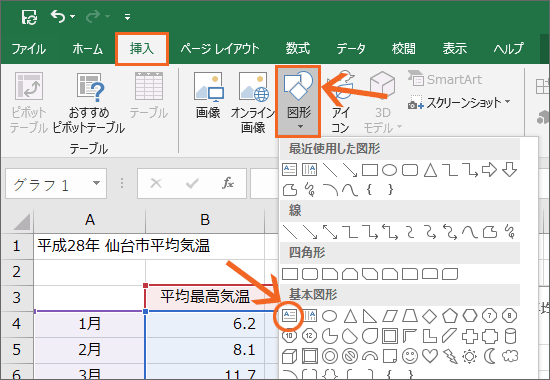Open the Customize Quick Access Toolbar dropdown
550x380 pixels.
pos(127,16)
